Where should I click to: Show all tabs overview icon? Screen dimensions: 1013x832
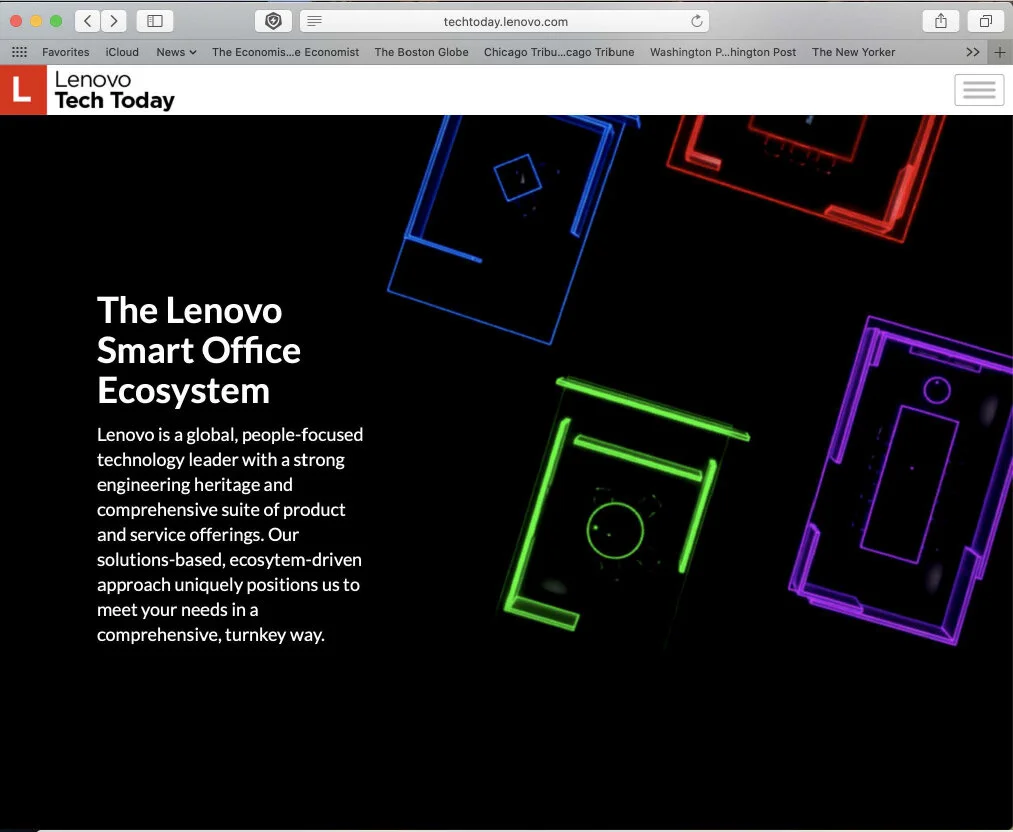click(x=985, y=21)
